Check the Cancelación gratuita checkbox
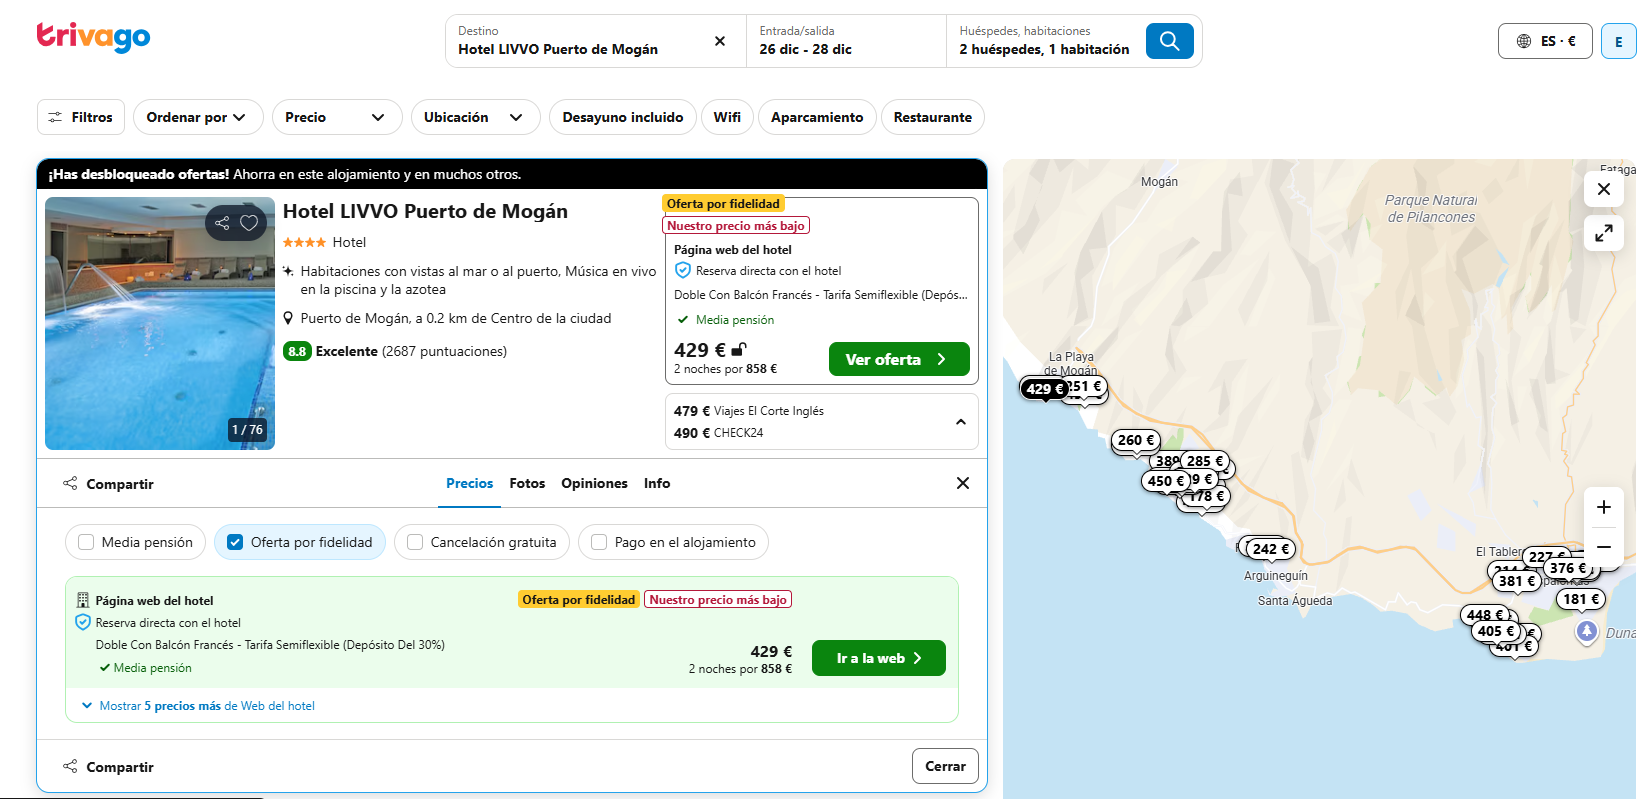This screenshot has height=799, width=1648. point(415,542)
